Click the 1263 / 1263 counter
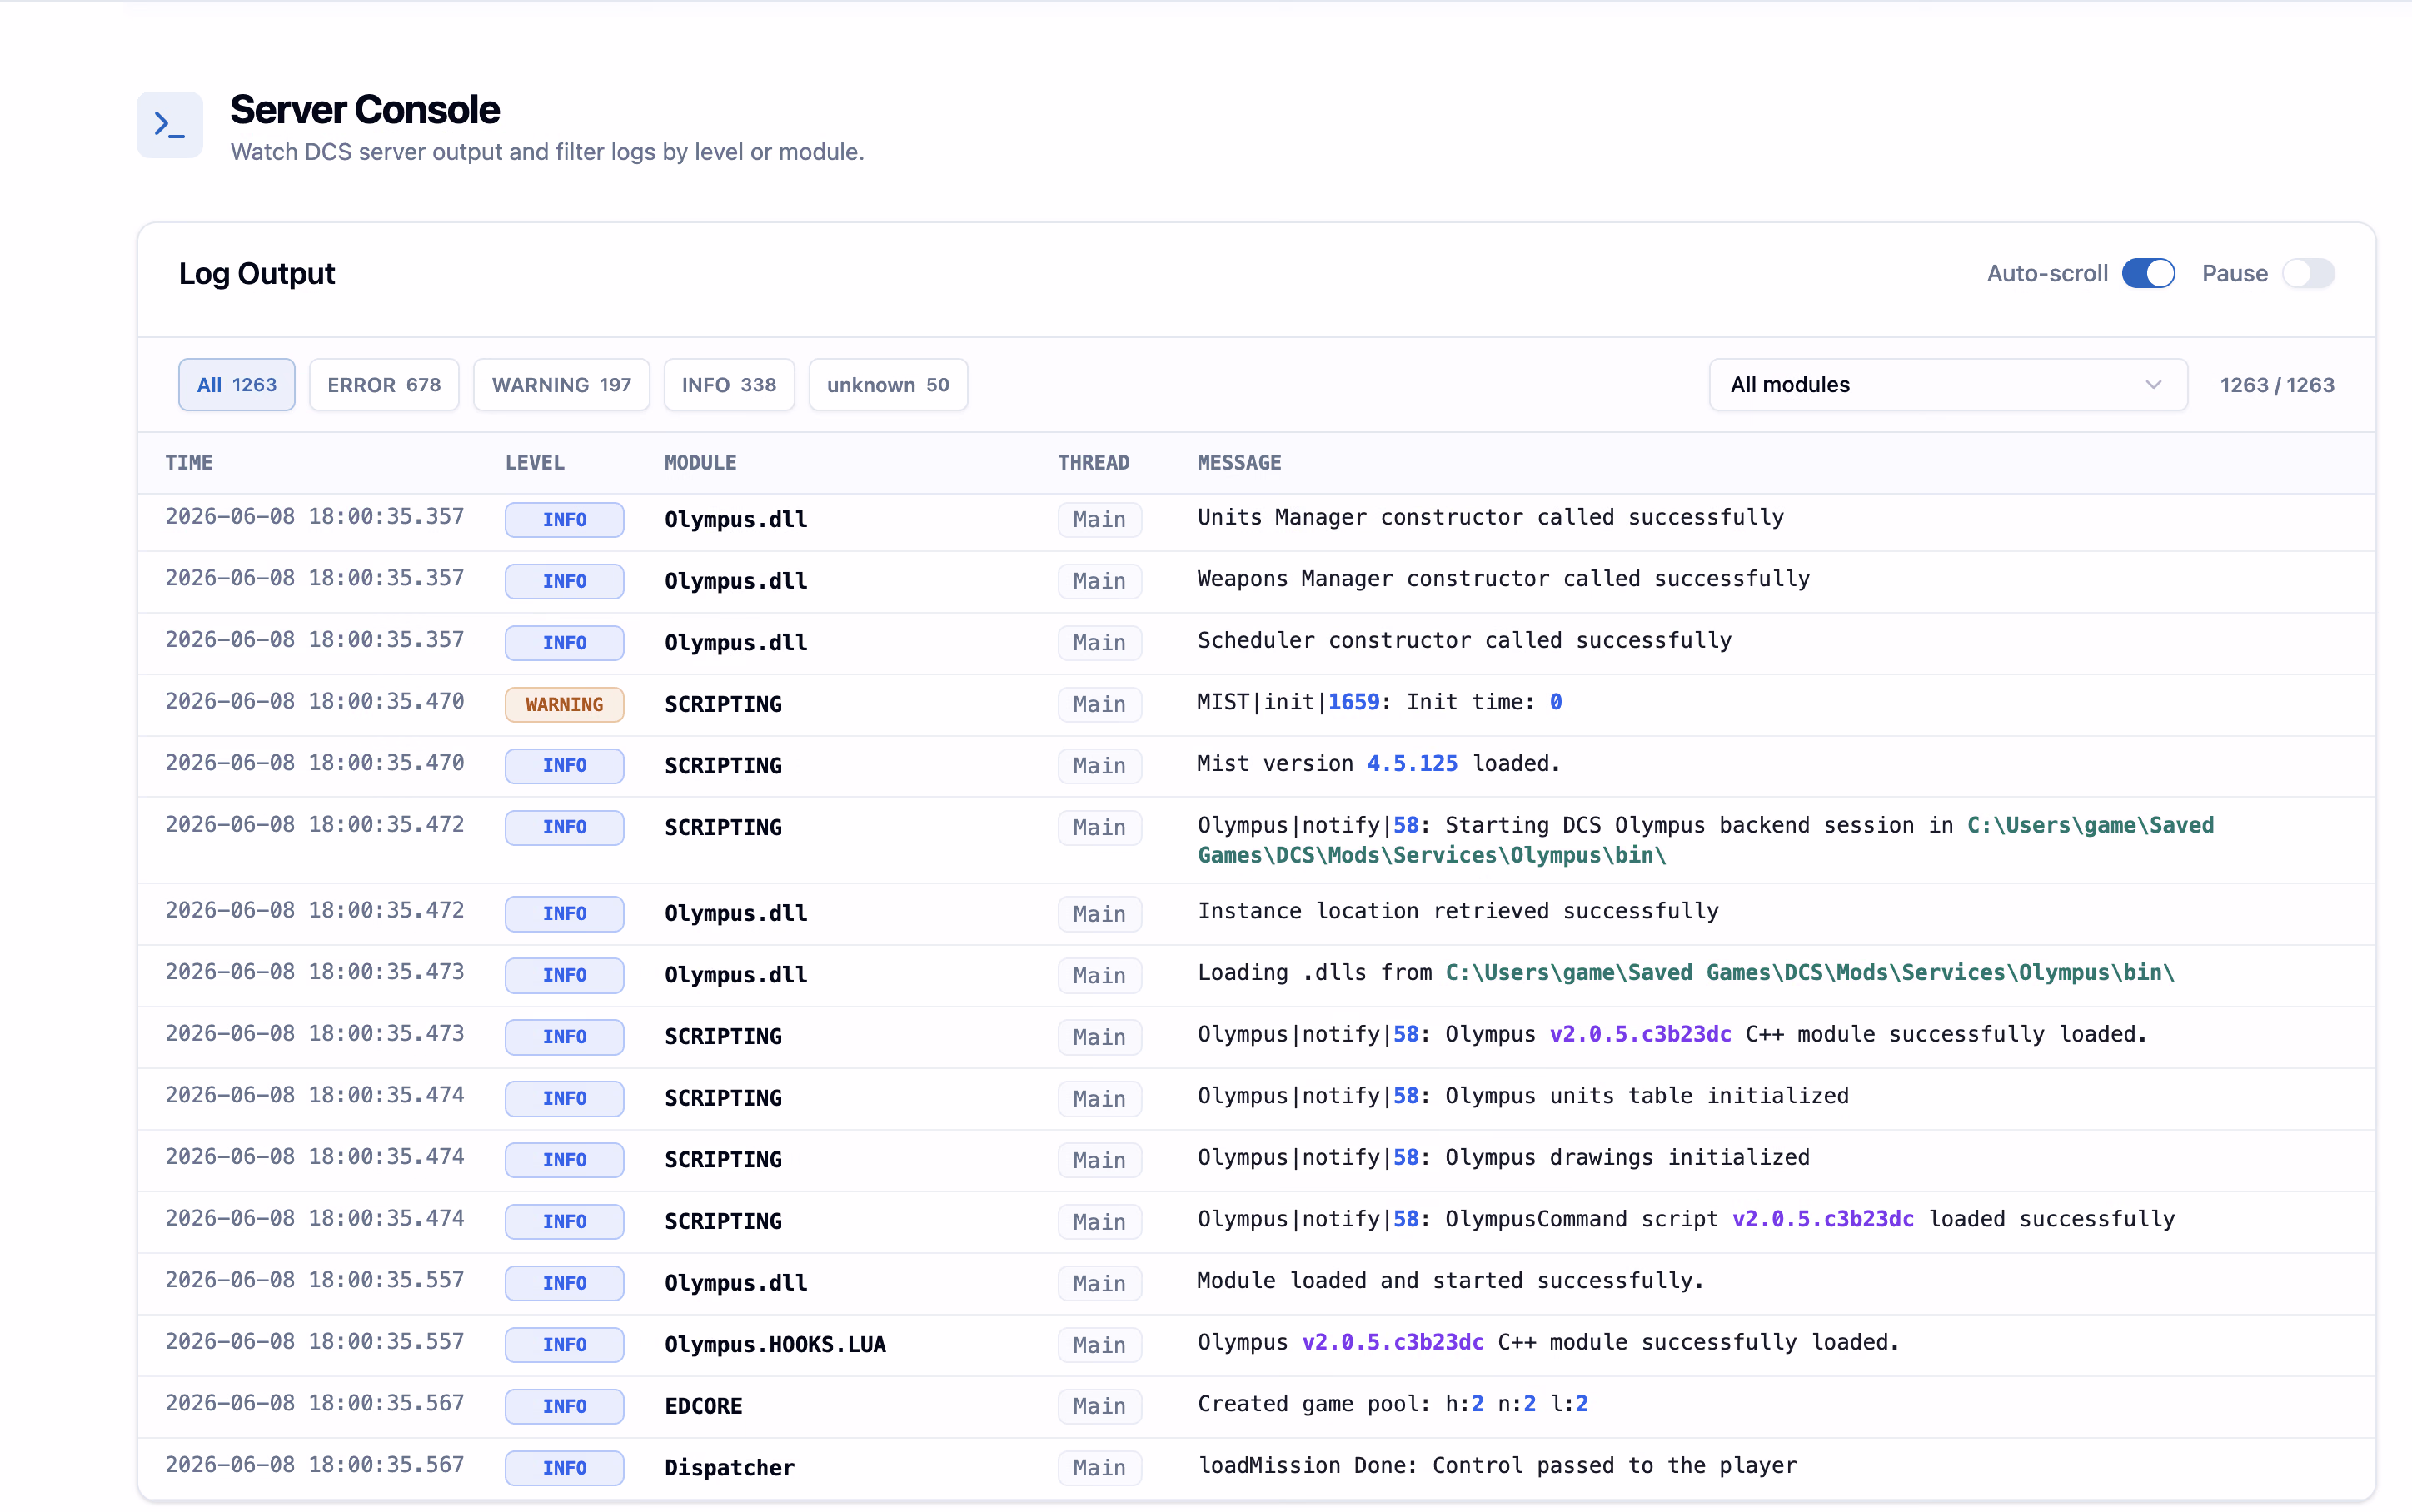The image size is (2412, 1512). (x=2277, y=385)
